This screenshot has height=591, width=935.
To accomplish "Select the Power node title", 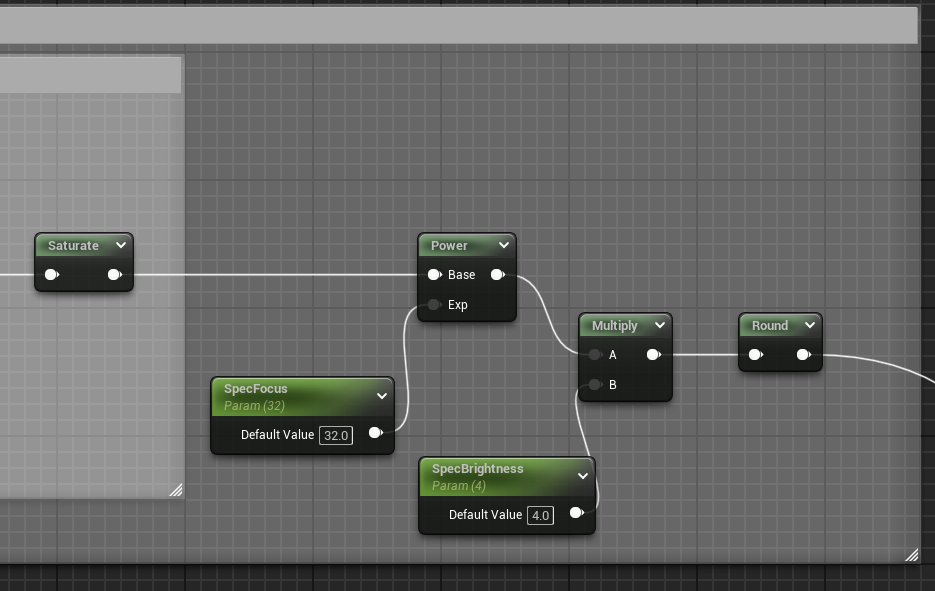I will click(x=449, y=246).
